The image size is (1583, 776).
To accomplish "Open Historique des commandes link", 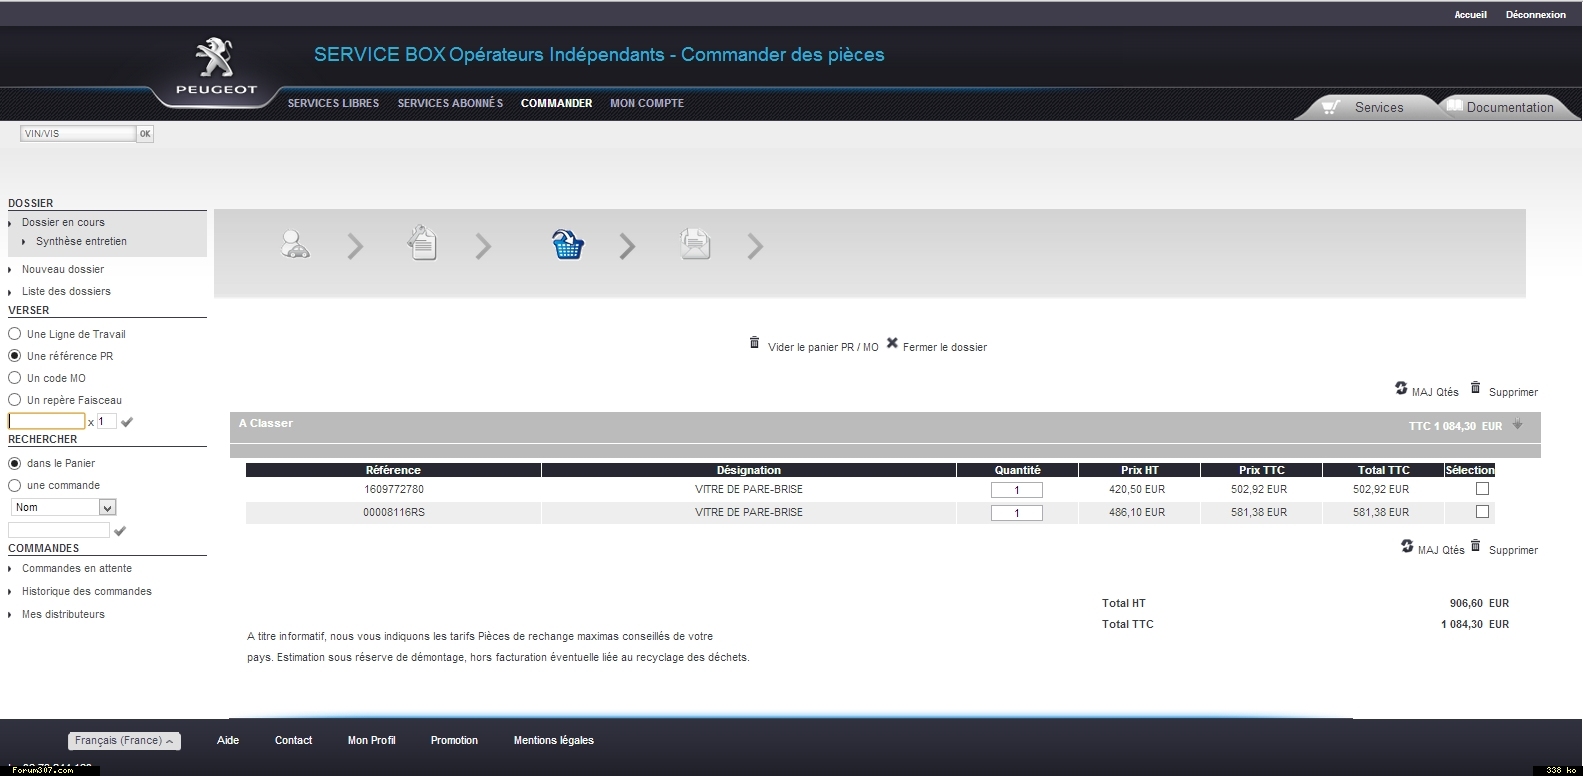I will (x=87, y=591).
